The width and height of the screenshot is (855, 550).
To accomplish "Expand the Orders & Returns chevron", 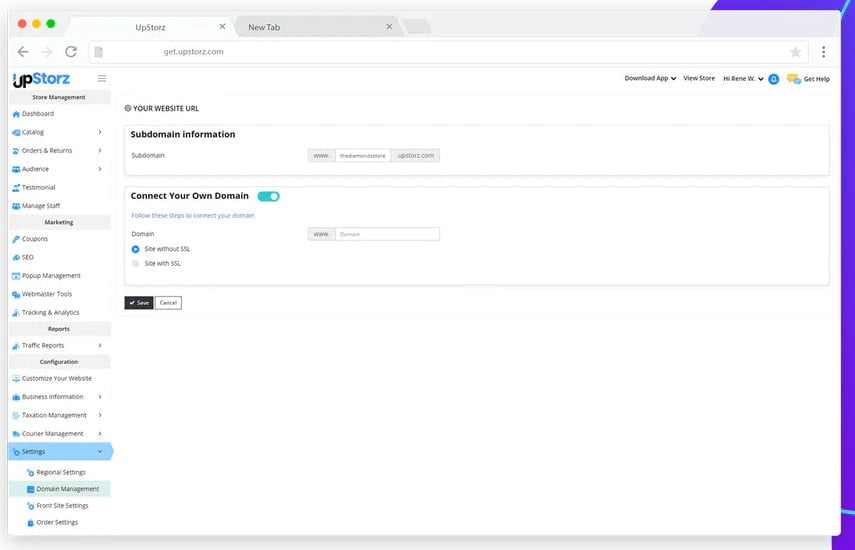I will coord(100,150).
